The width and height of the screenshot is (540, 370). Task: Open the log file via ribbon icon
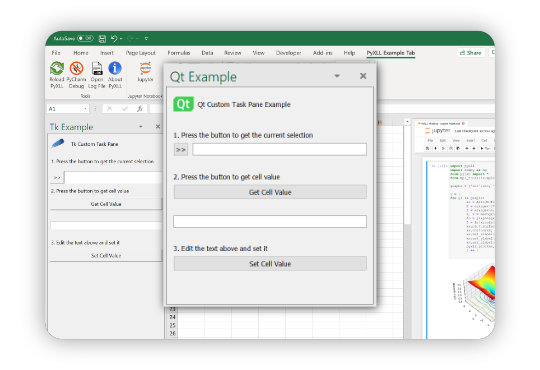pyautogui.click(x=97, y=69)
